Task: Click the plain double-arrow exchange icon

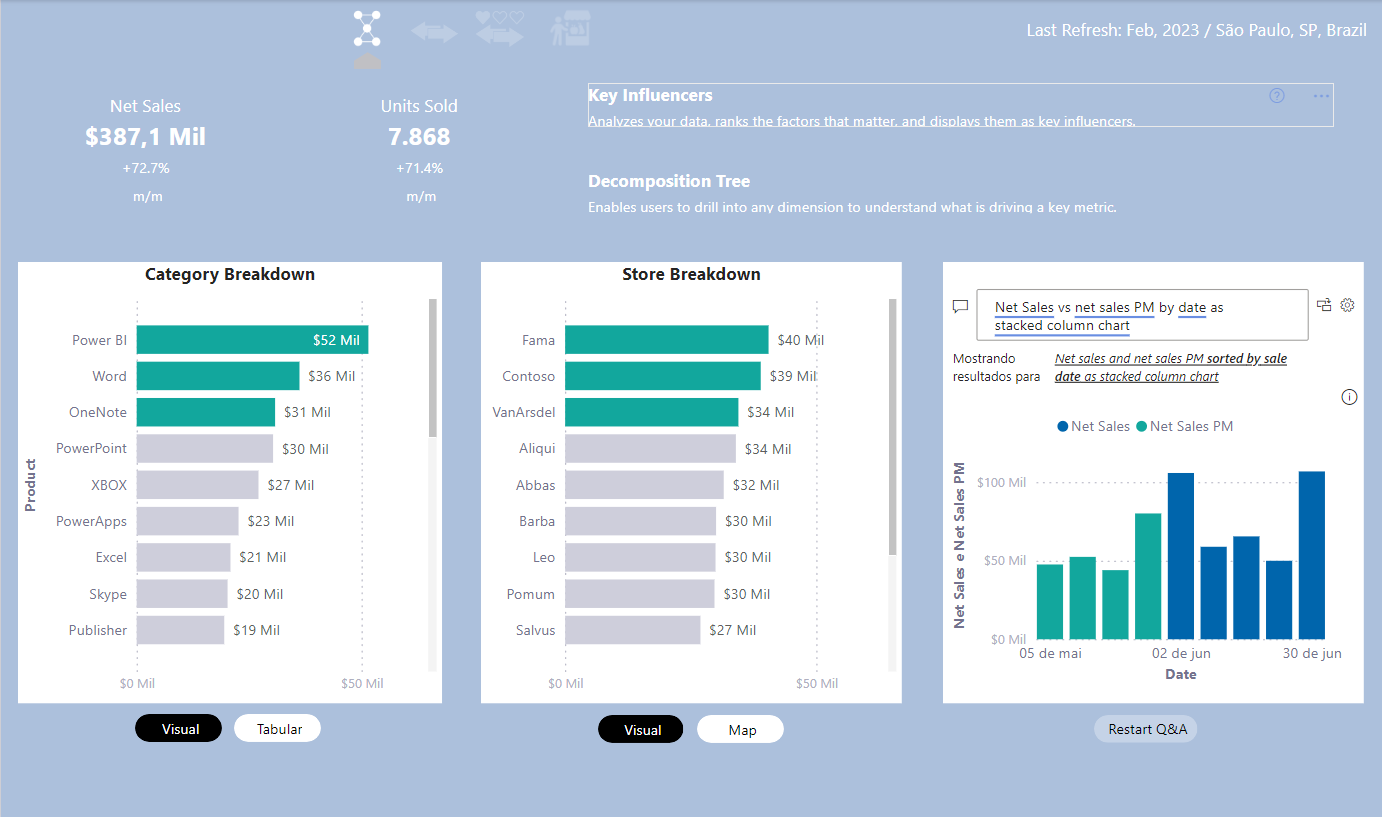Action: 434,33
